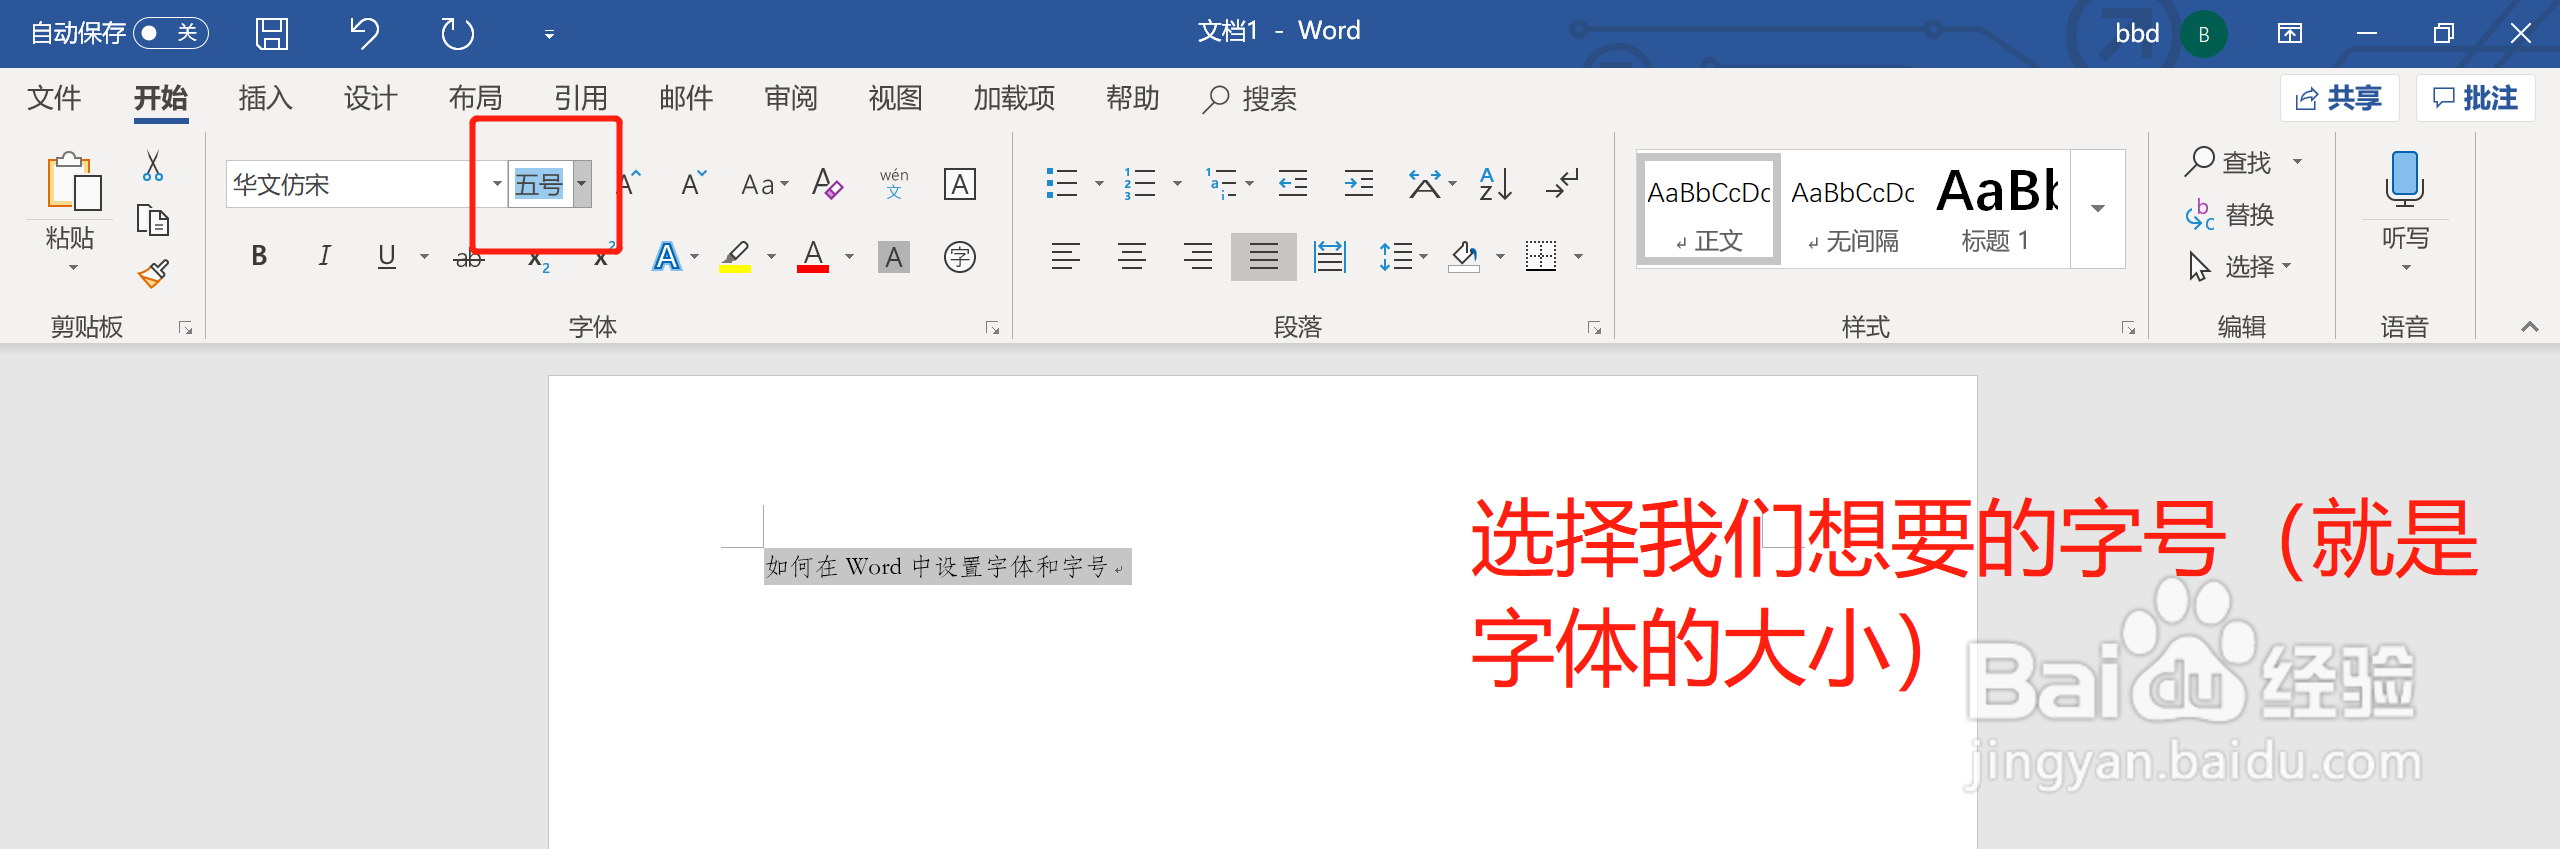Open the wén phonetic guide tool

pyautogui.click(x=894, y=184)
